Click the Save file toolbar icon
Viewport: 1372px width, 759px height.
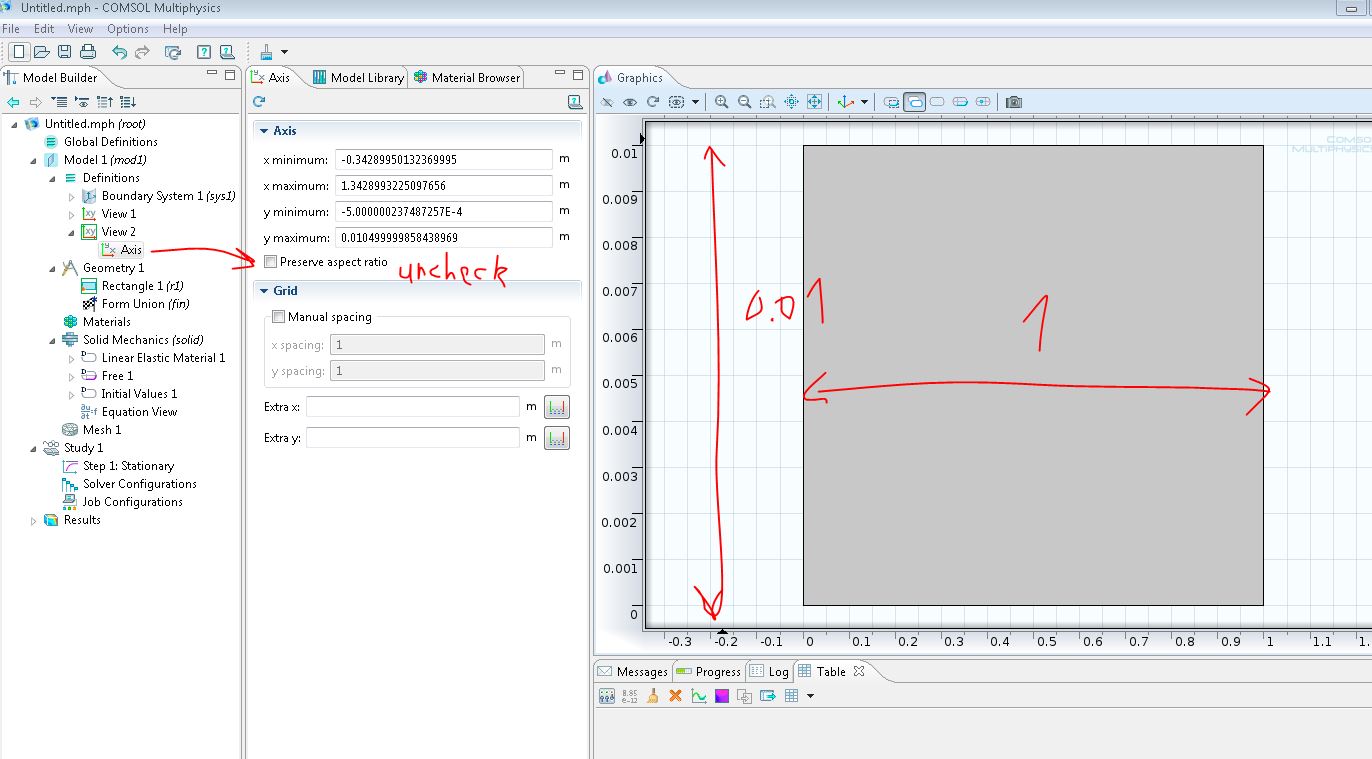[x=64, y=52]
